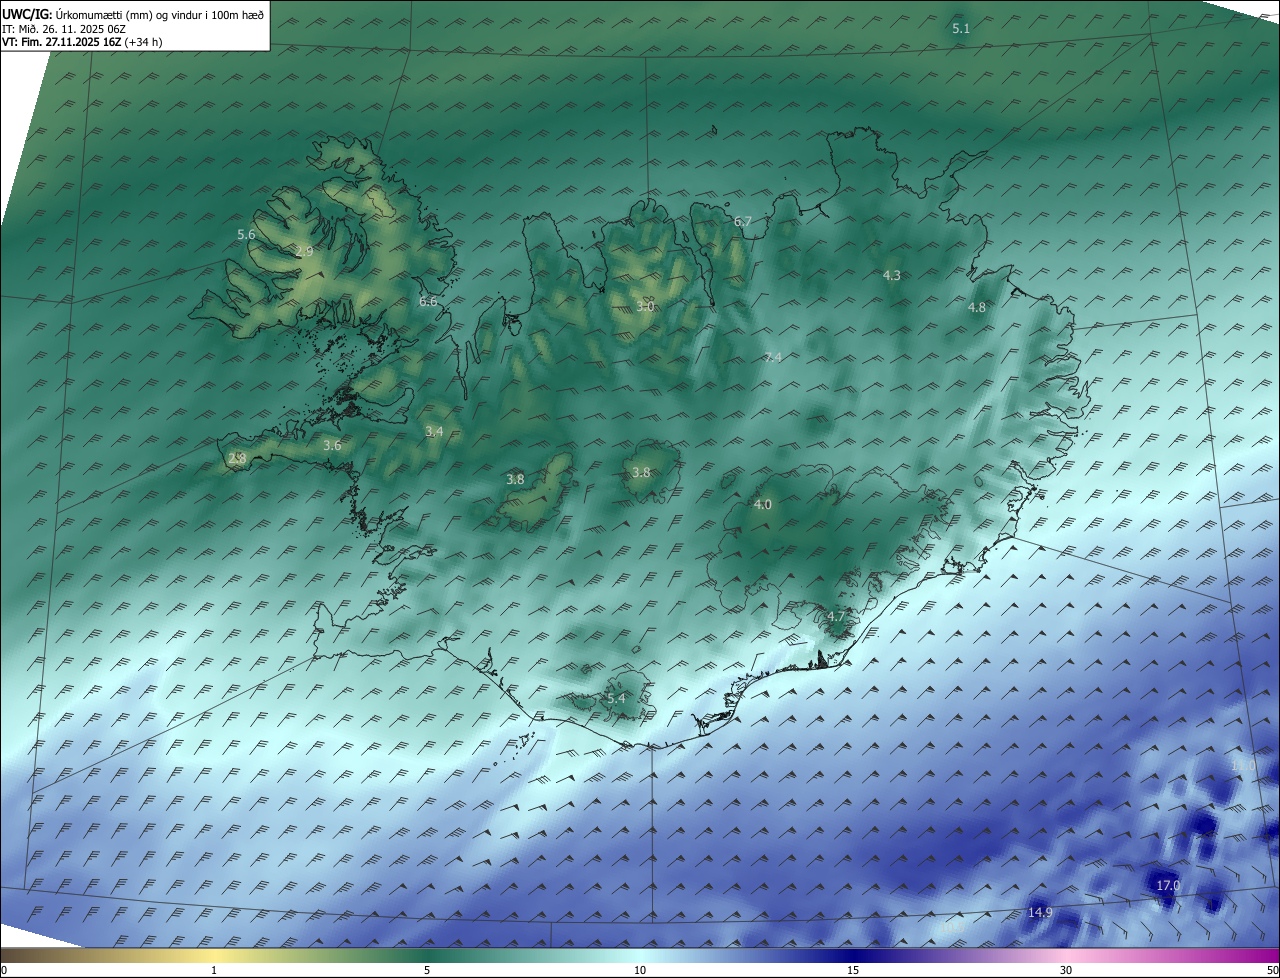
Task: Click the colorbar tick label 30
Action: (x=1066, y=970)
